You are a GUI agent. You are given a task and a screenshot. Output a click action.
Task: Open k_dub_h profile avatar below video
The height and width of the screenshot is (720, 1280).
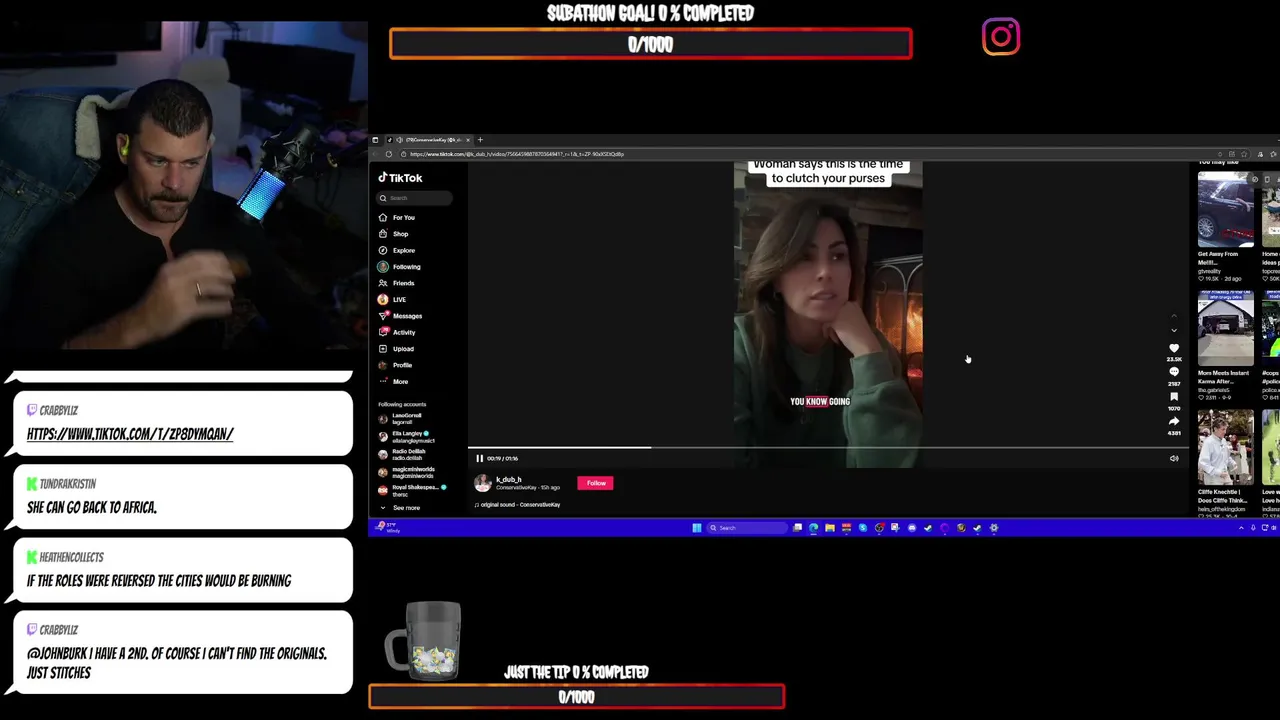pyautogui.click(x=483, y=483)
